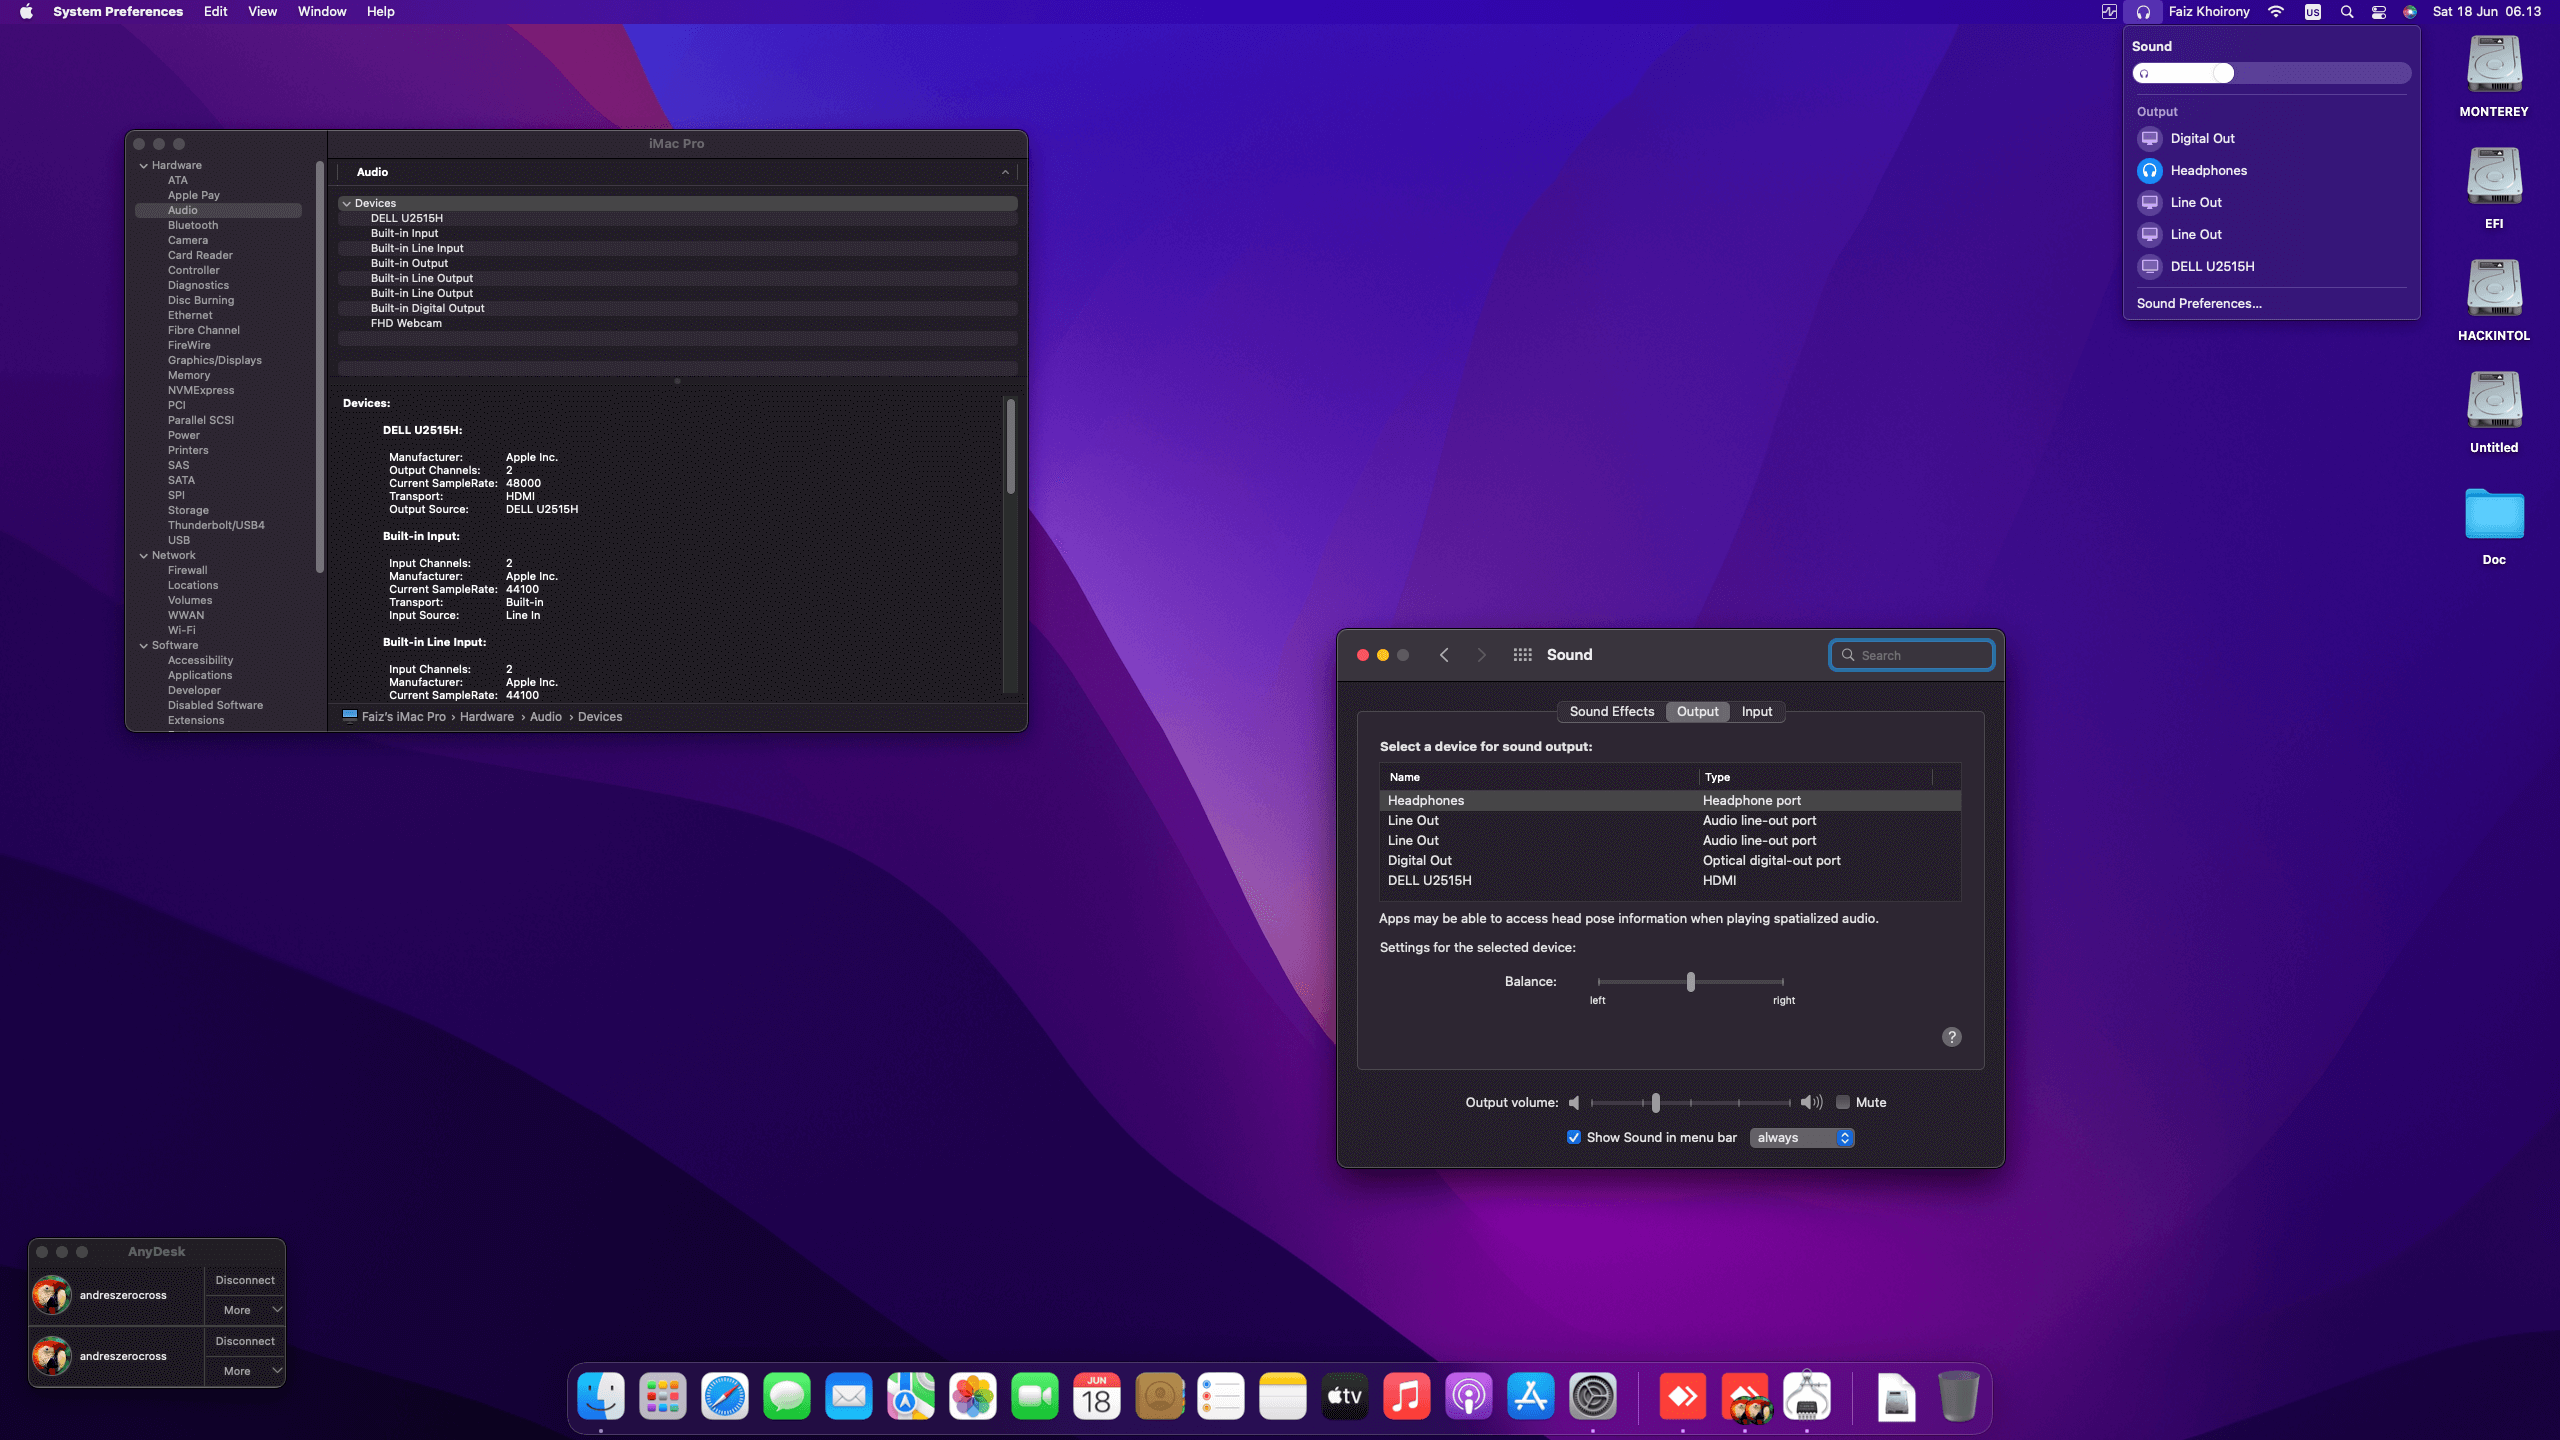
Task: Click the Balance slider thumb
Action: coord(1690,982)
